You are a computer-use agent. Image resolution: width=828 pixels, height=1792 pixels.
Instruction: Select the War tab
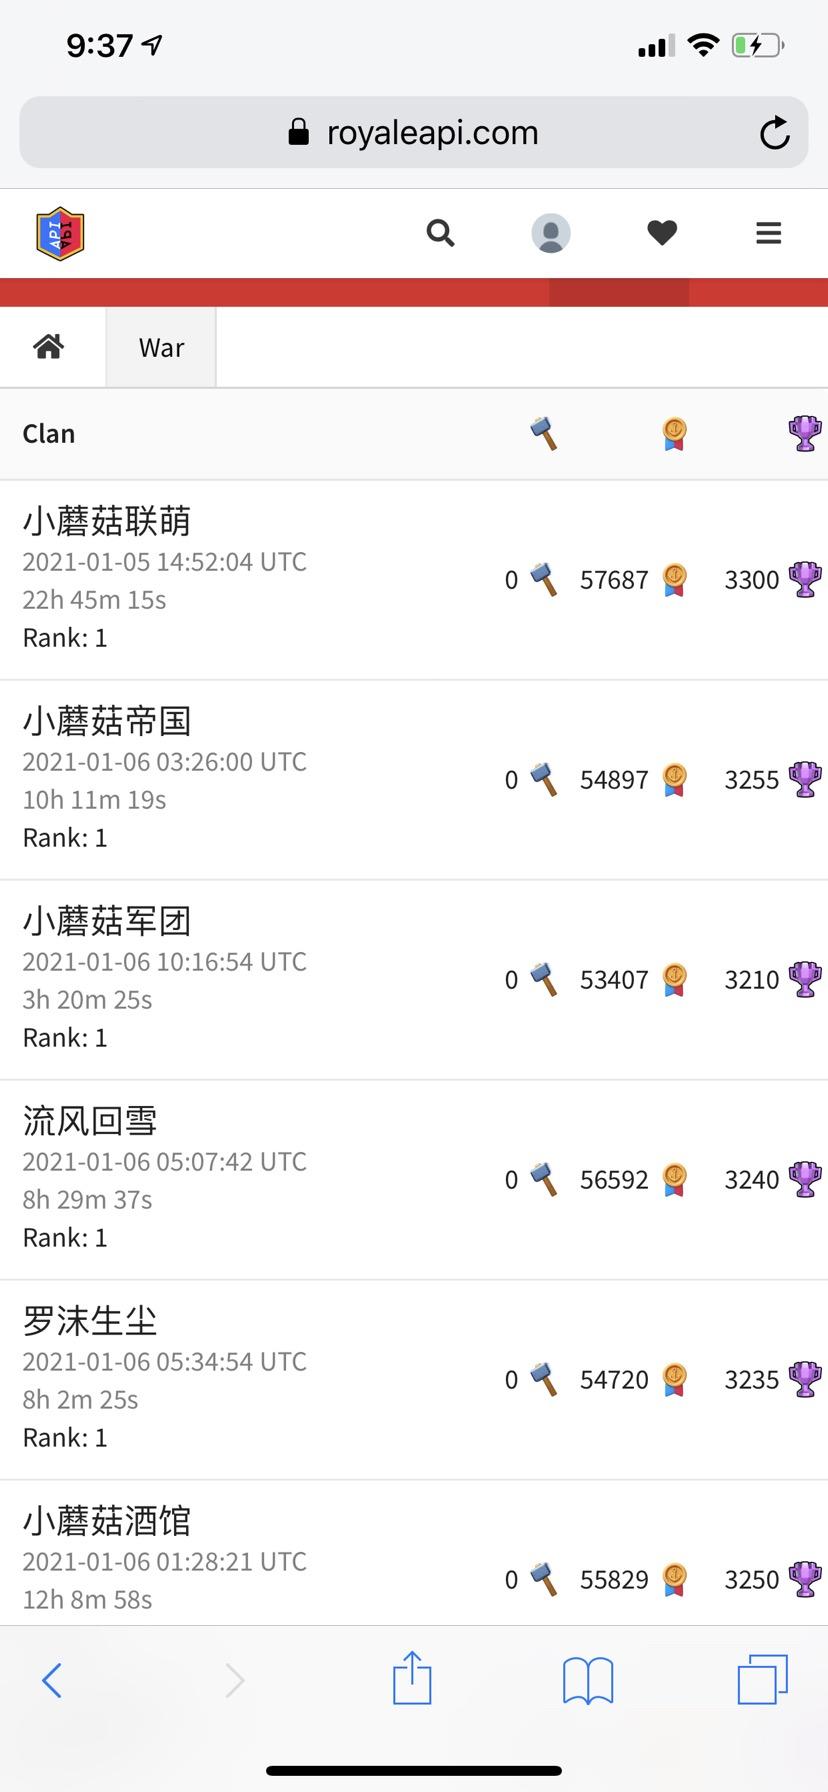(161, 347)
